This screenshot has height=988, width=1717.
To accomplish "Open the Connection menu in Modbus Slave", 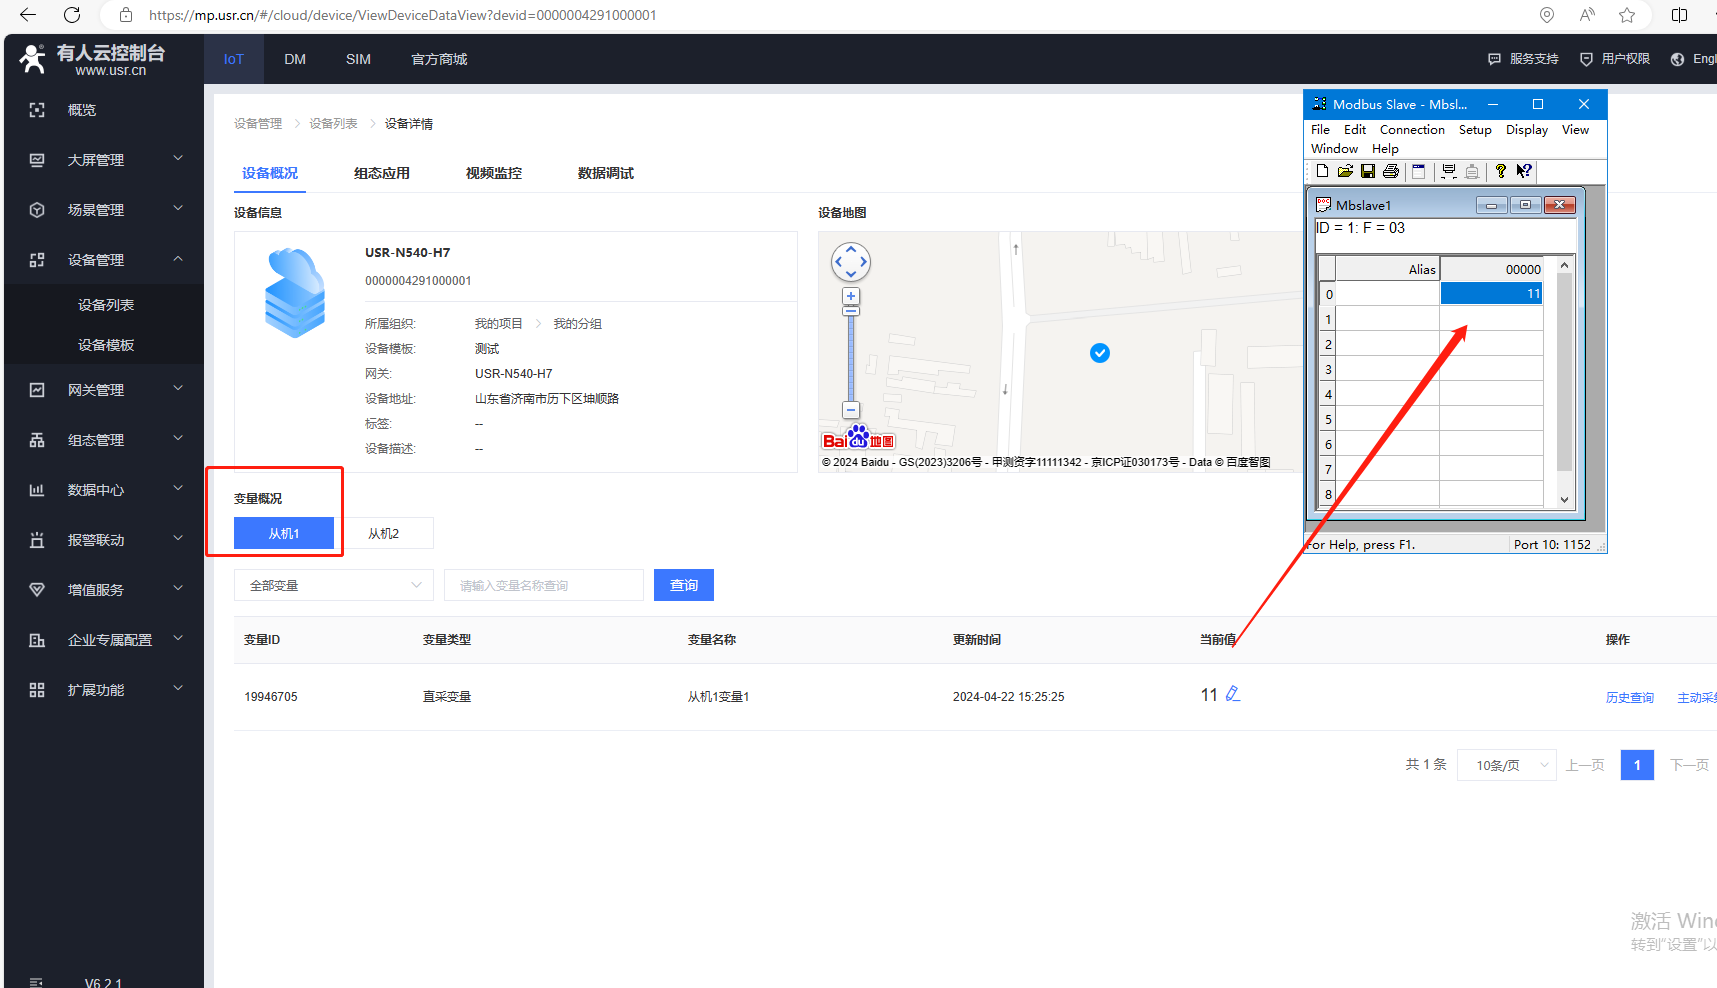I will click(x=1411, y=130).
